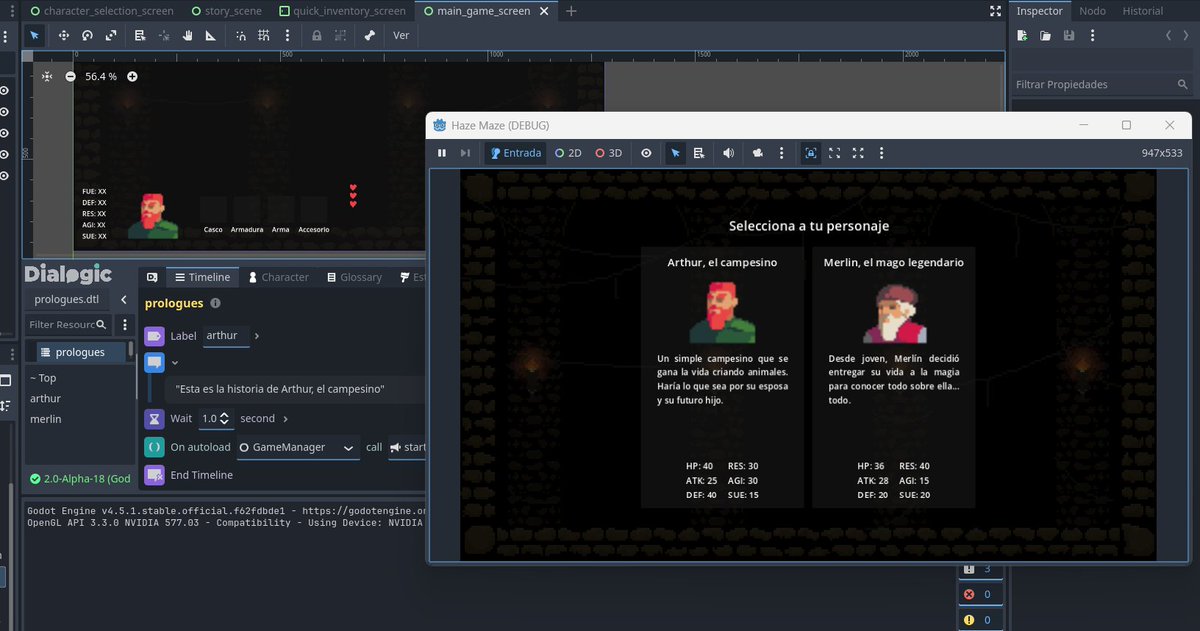Open the Dialogic sidebar three-dot options
Image resolution: width=1200 pixels, height=631 pixels.
[x=124, y=325]
